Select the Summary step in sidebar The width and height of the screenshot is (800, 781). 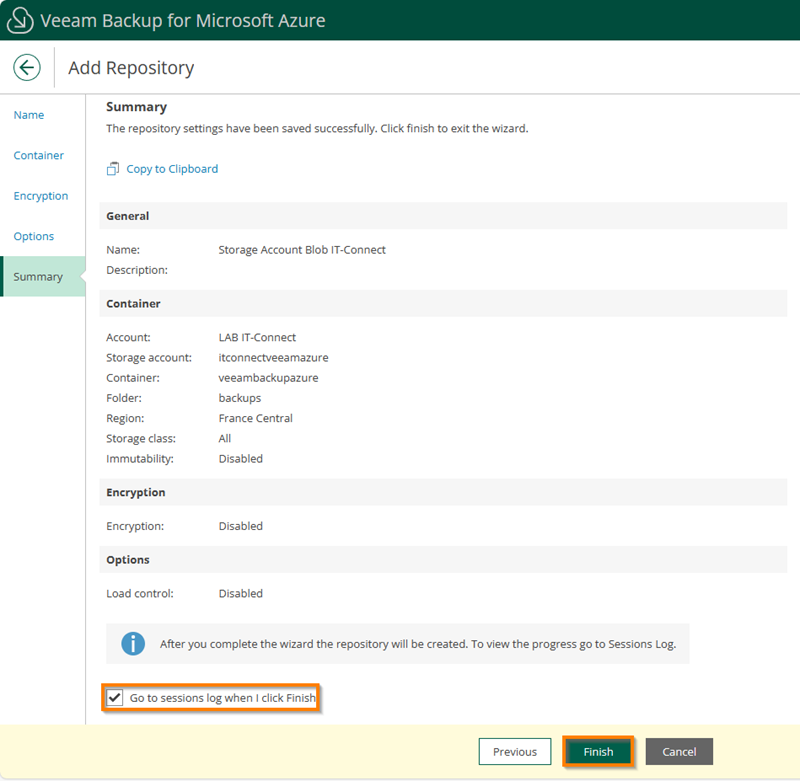click(38, 277)
